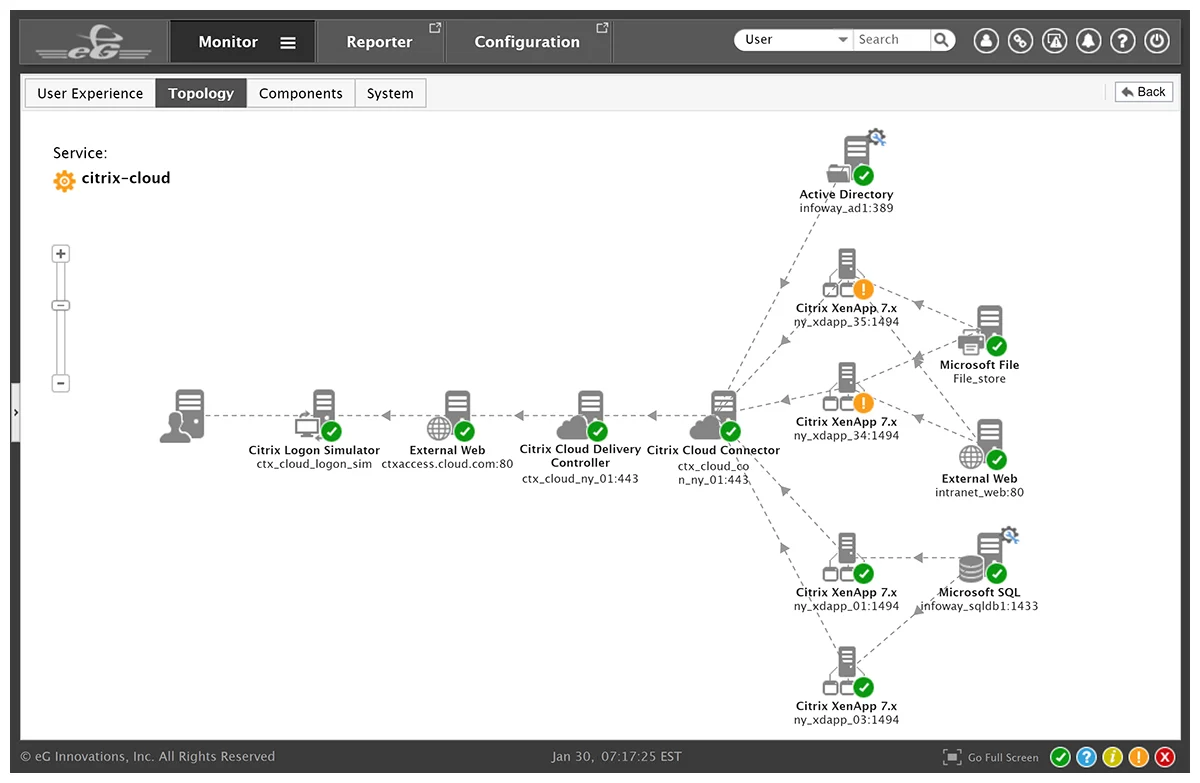Open the alarm monitor icon in header
Viewport: 1200px width, 783px height.
click(1054, 41)
